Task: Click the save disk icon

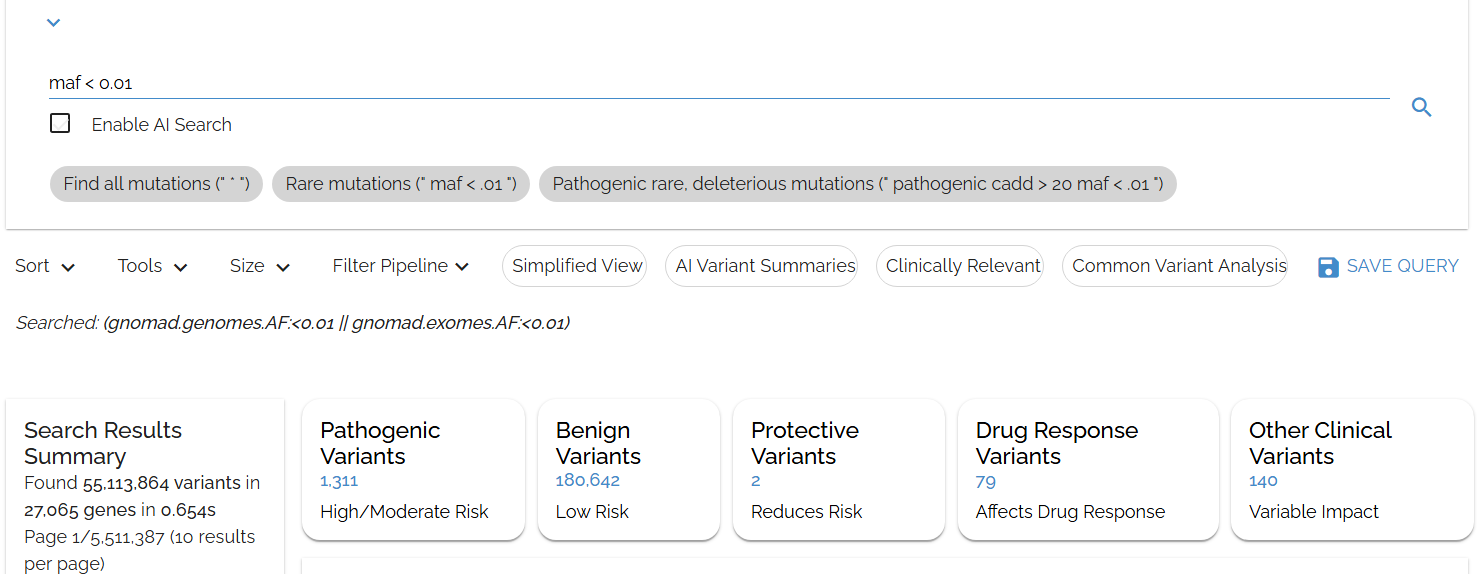Action: click(x=1328, y=267)
